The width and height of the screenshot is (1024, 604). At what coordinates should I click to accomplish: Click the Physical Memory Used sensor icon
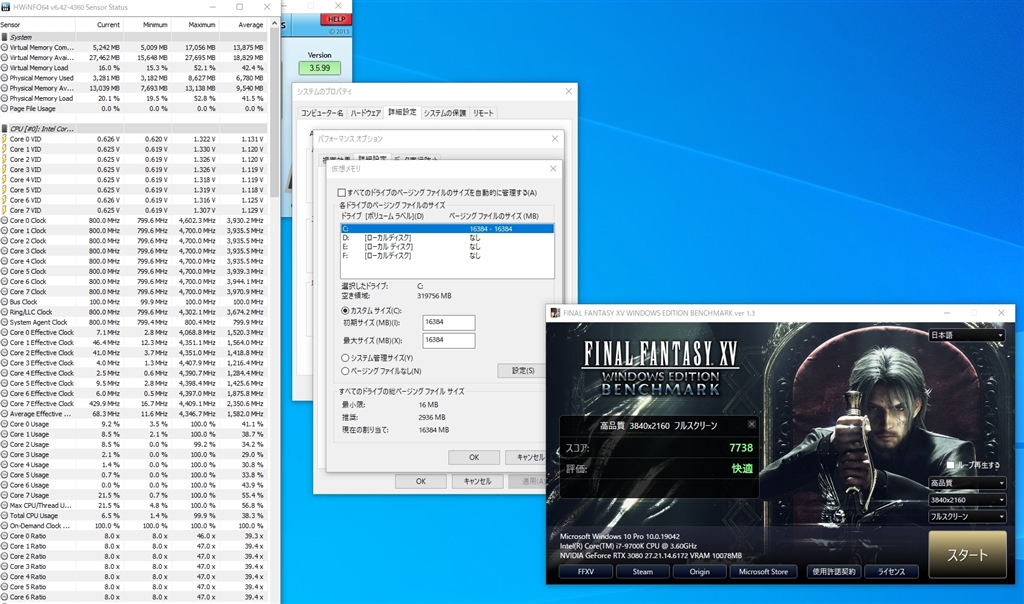5,78
